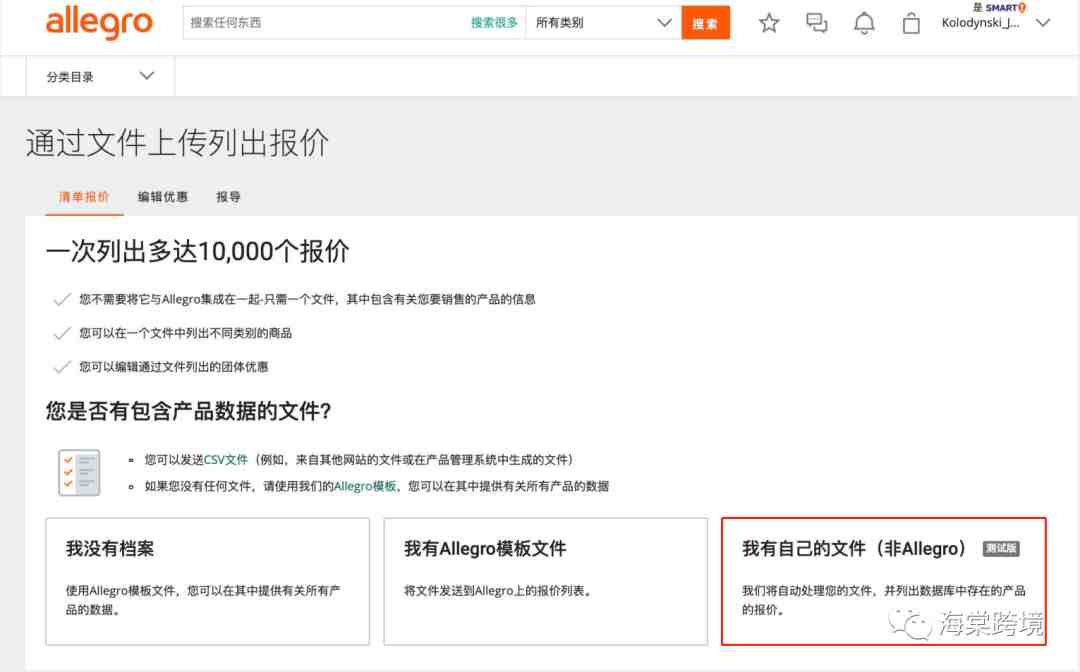
Task: Switch to the 报导 tab
Action: coord(228,197)
